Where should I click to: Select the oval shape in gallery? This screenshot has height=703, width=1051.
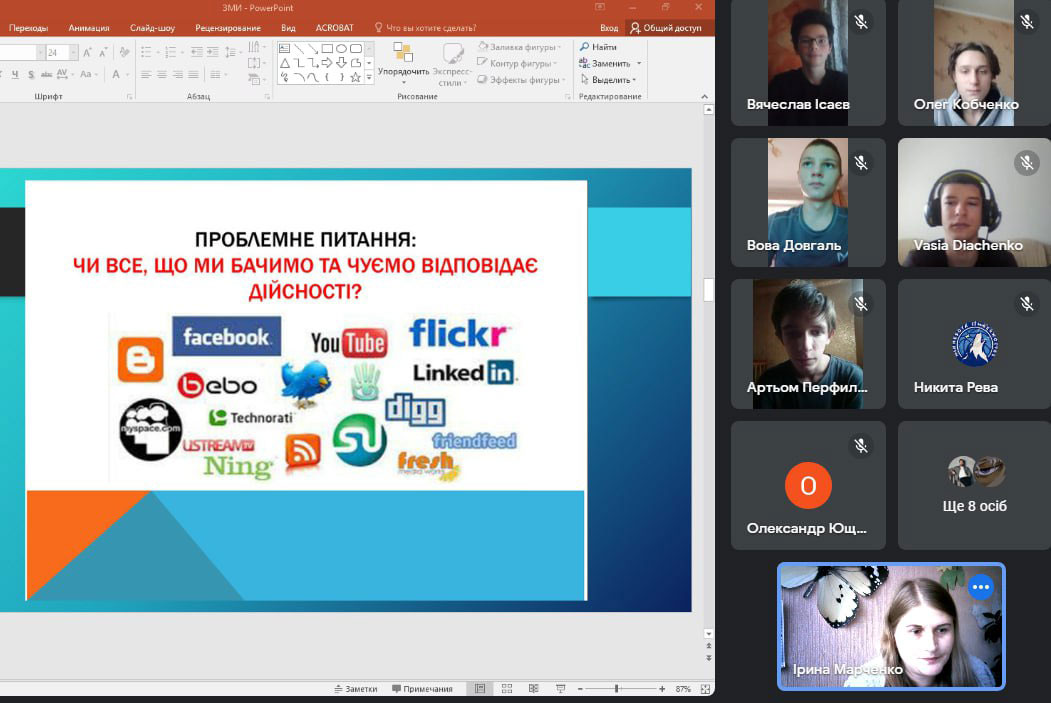(341, 48)
